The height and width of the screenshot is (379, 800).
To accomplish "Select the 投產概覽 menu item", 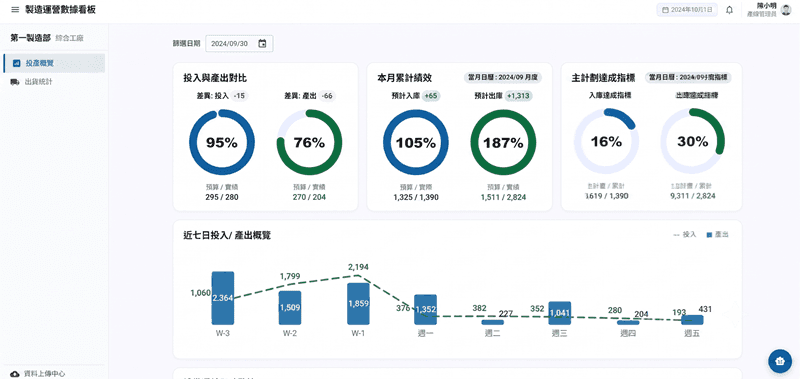I will tap(54, 63).
